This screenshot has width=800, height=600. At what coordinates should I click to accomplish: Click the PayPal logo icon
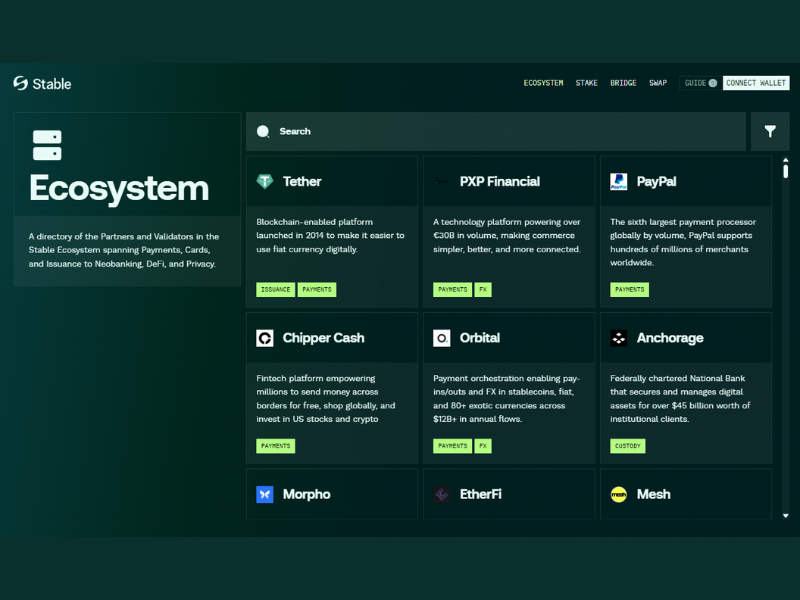pyautogui.click(x=619, y=181)
